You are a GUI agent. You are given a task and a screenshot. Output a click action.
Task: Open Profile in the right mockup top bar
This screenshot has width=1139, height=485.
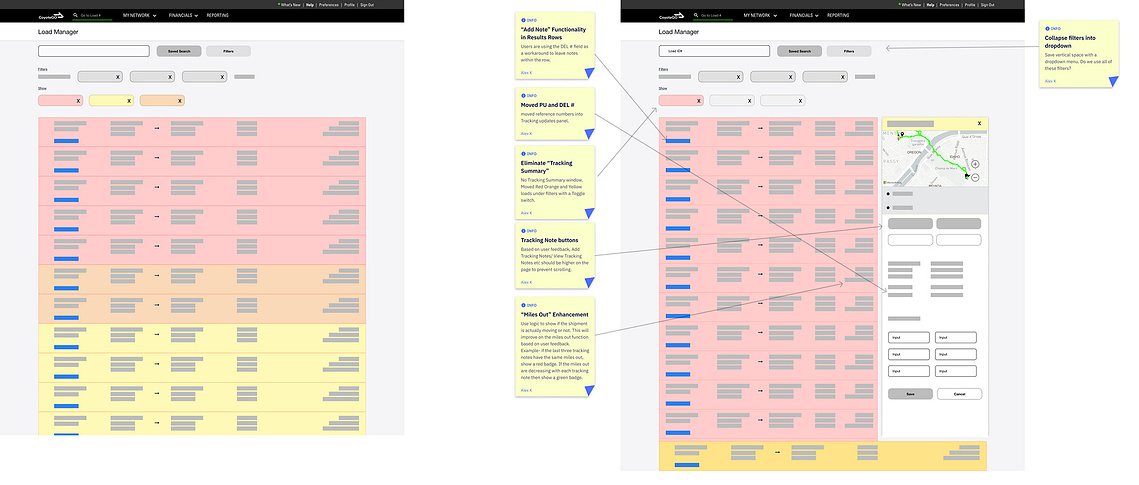[x=970, y=4]
